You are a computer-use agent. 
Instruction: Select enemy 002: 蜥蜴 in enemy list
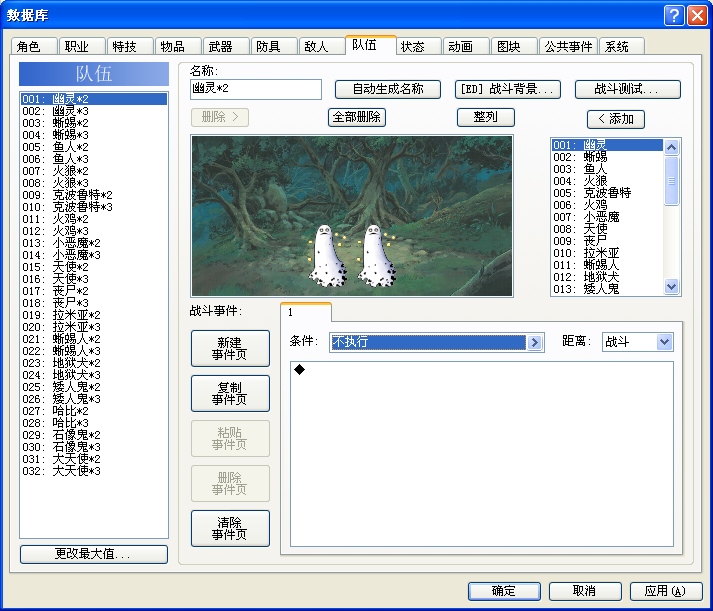607,157
